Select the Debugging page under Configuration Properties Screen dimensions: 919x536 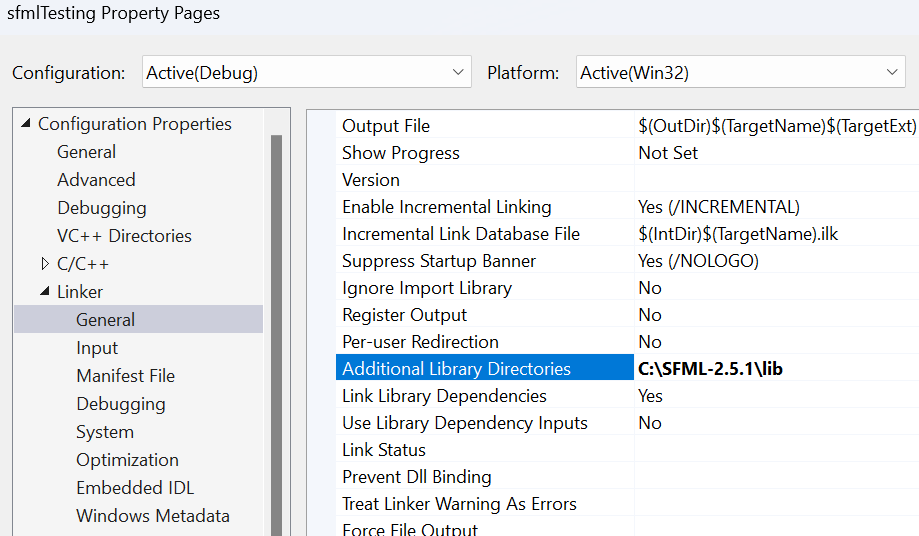[102, 208]
